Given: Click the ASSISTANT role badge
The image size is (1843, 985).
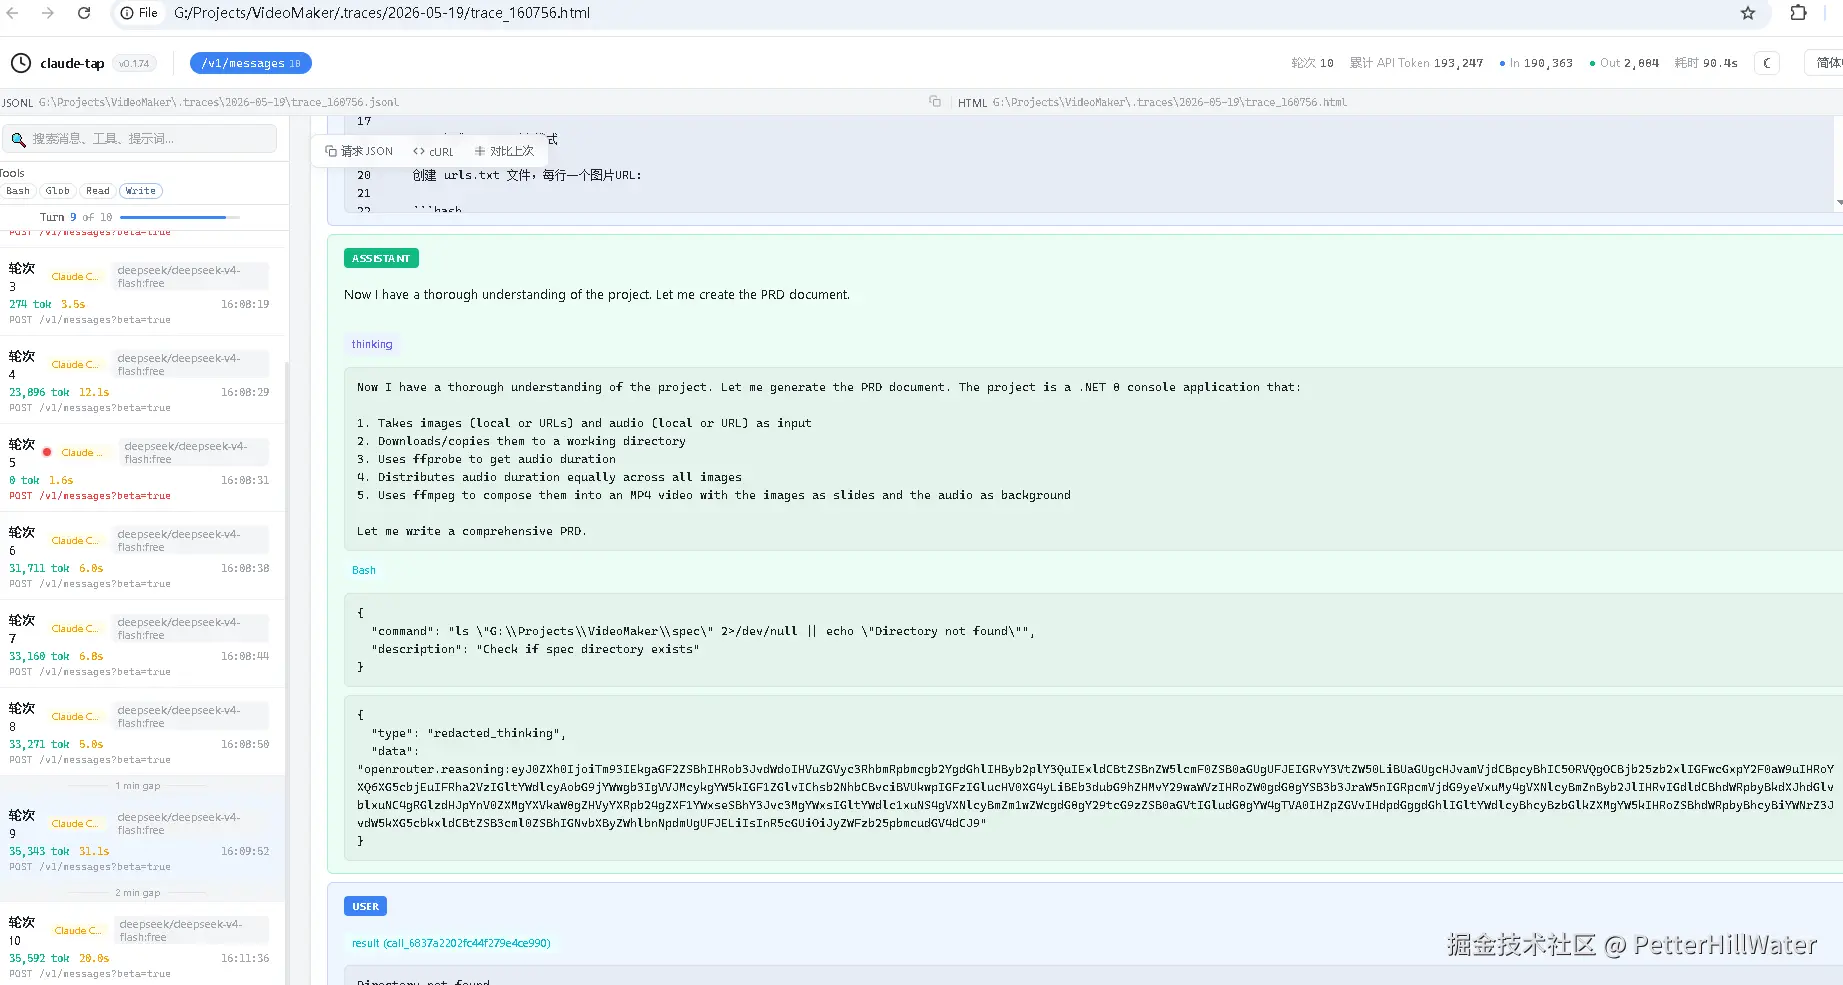Looking at the screenshot, I should click(381, 258).
